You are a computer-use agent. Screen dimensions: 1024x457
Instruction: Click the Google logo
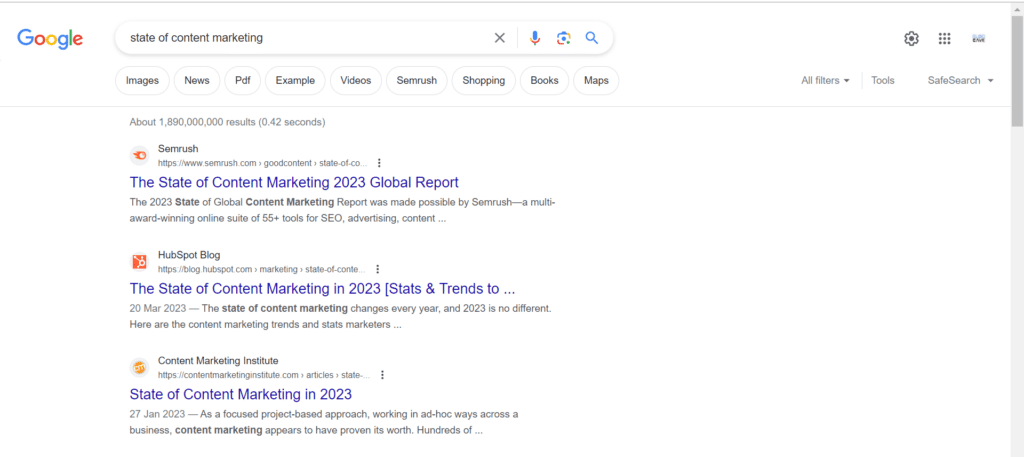(50, 39)
